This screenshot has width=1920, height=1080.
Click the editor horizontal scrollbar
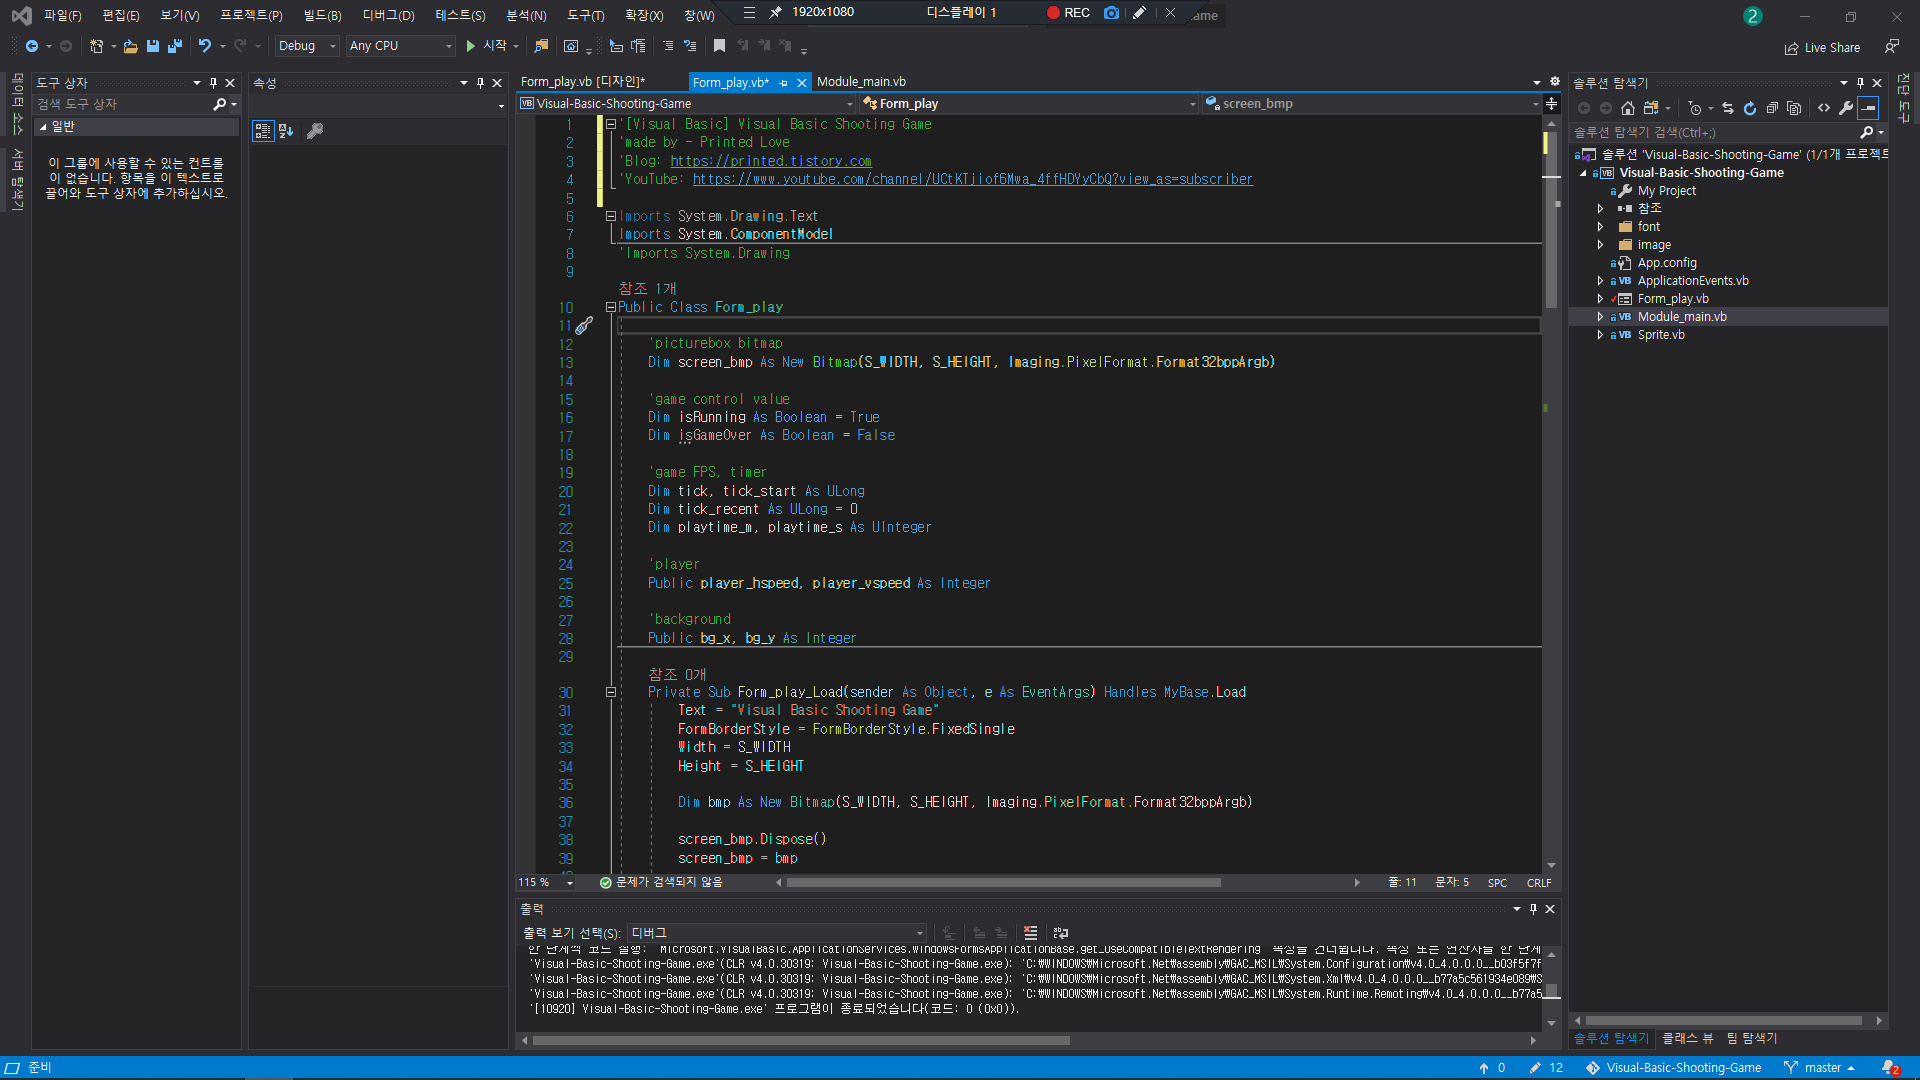[1003, 883]
